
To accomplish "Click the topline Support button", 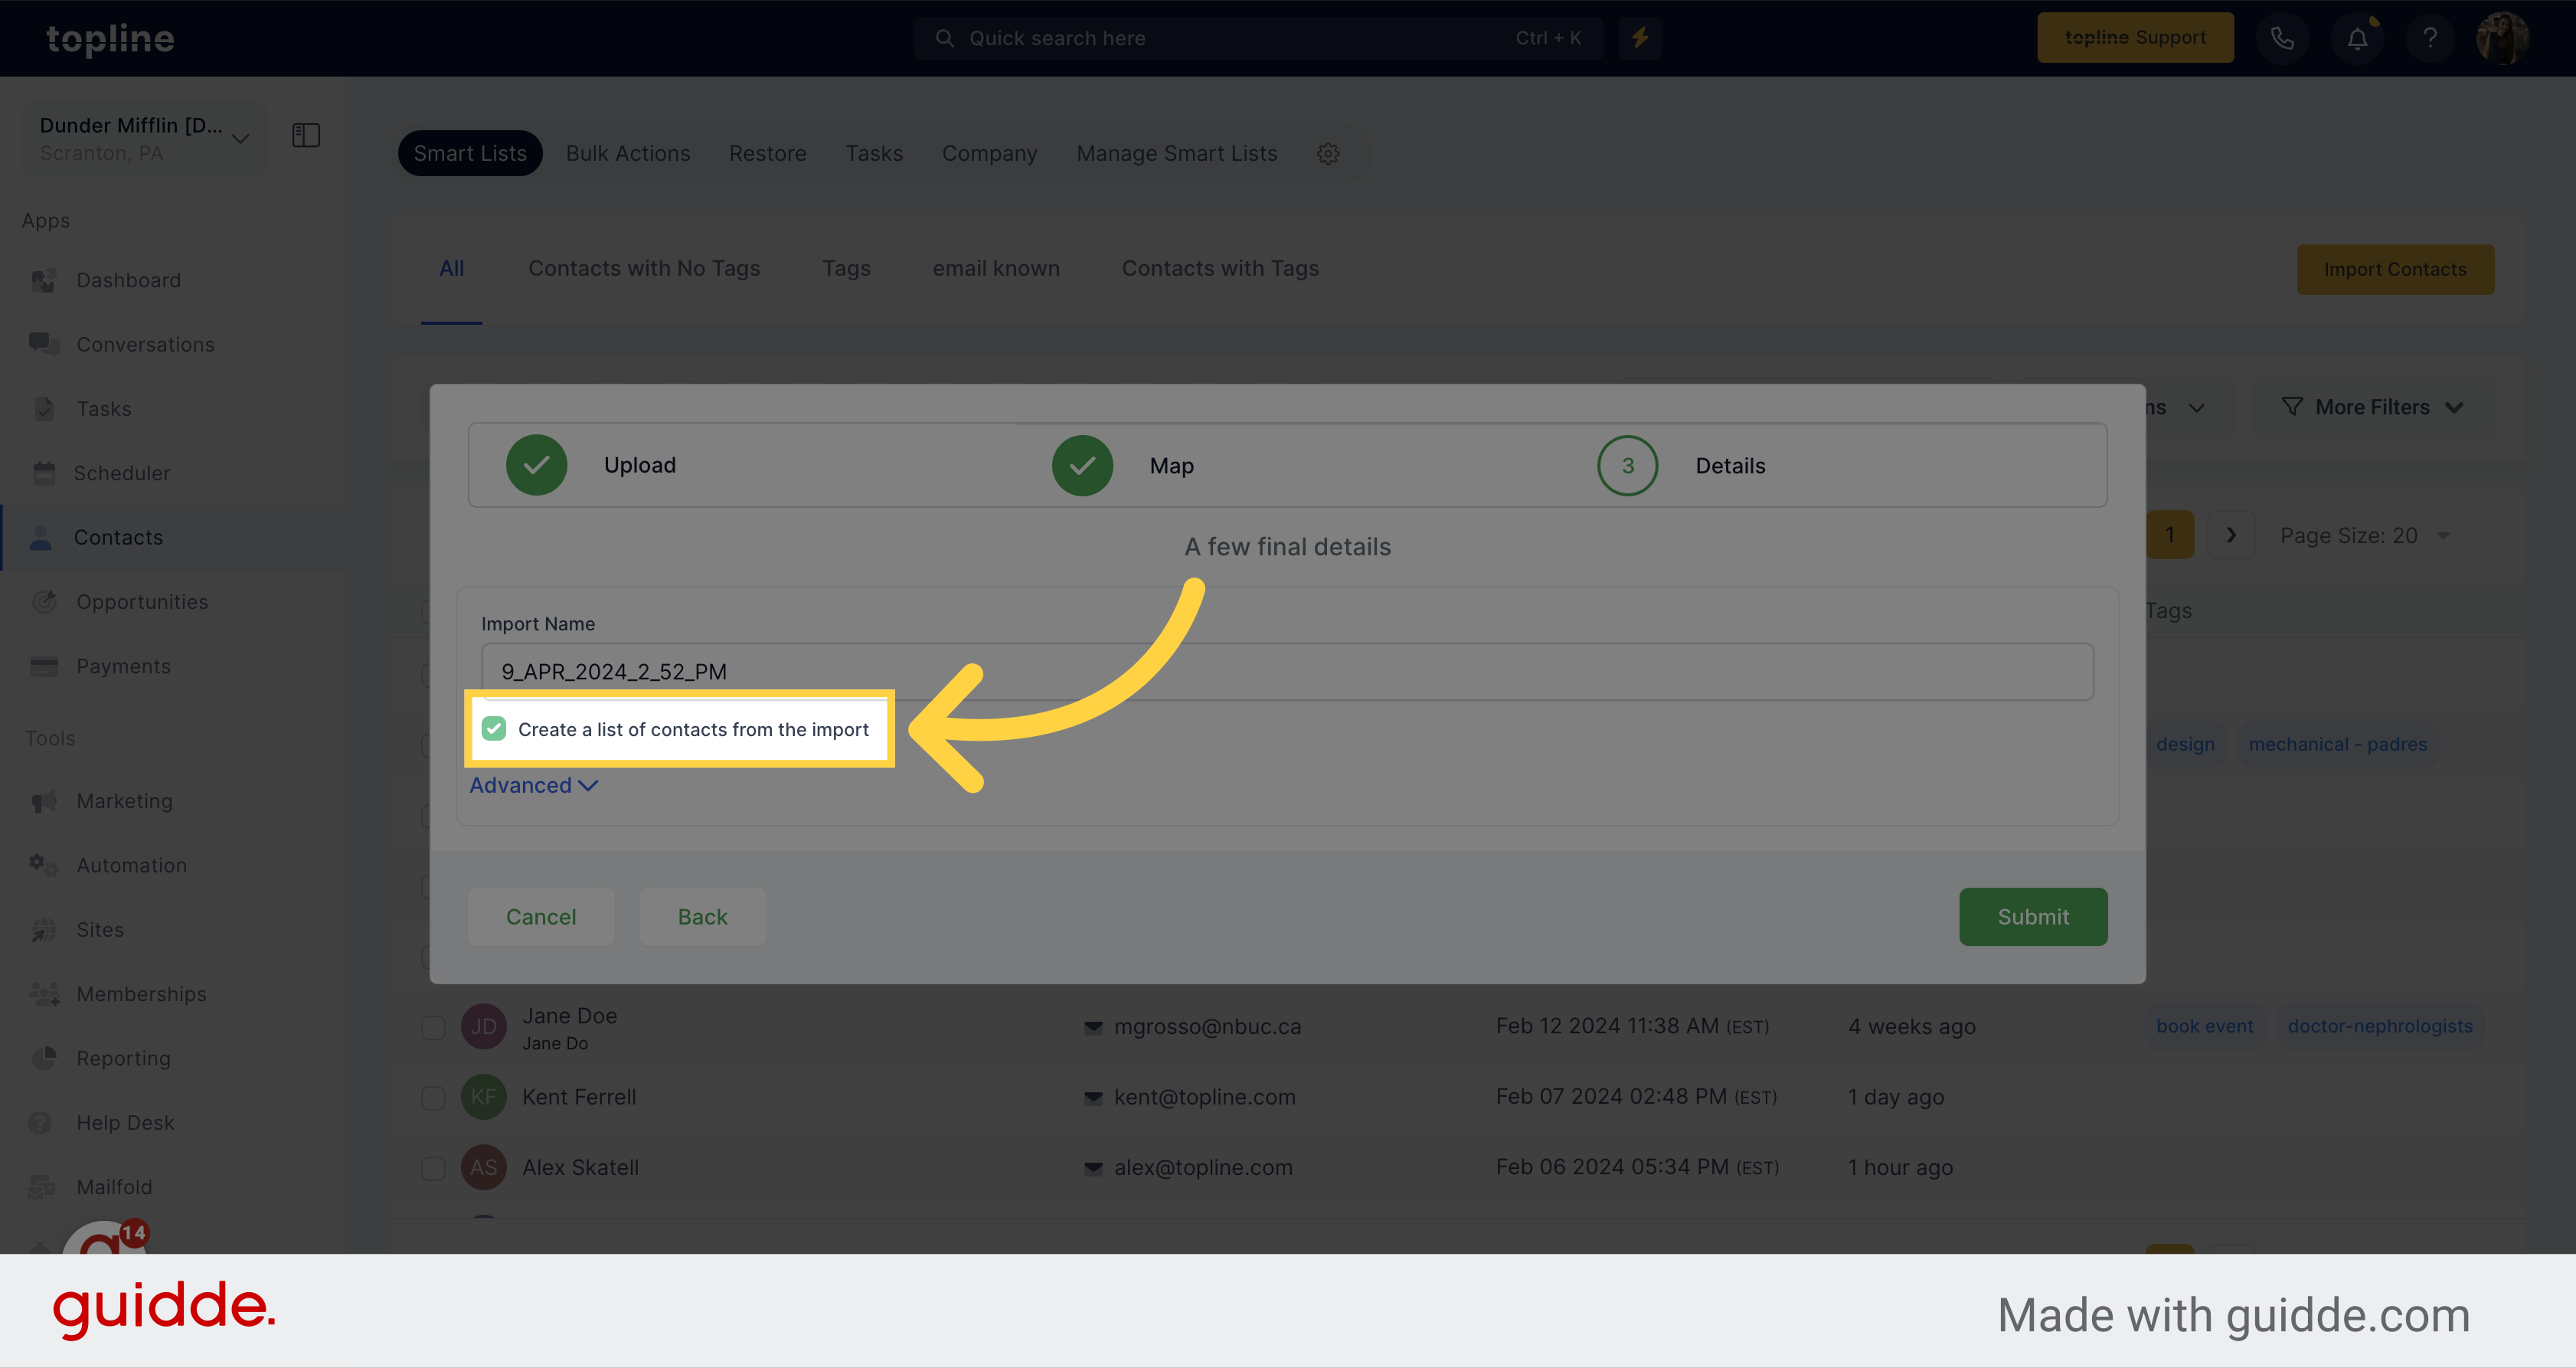I will coord(2135,36).
